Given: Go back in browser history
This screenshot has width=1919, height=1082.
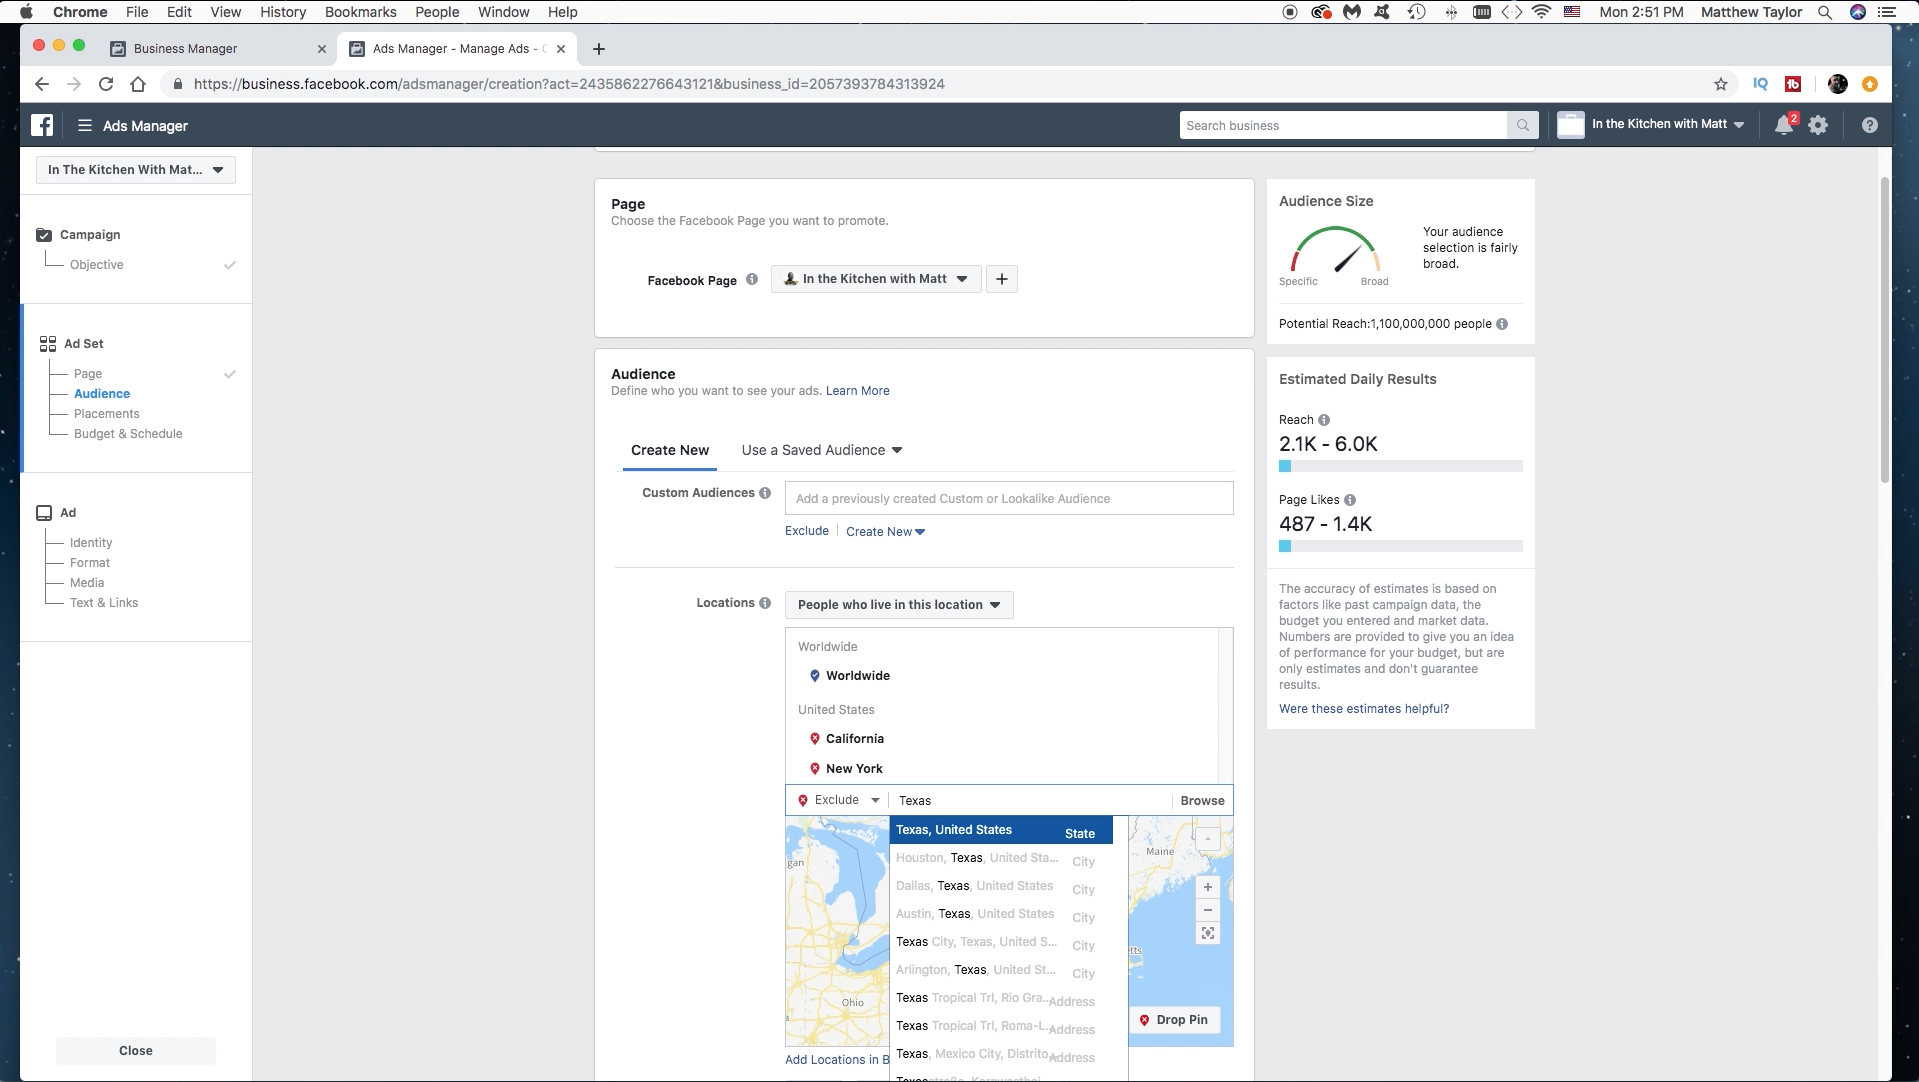Looking at the screenshot, I should [41, 84].
